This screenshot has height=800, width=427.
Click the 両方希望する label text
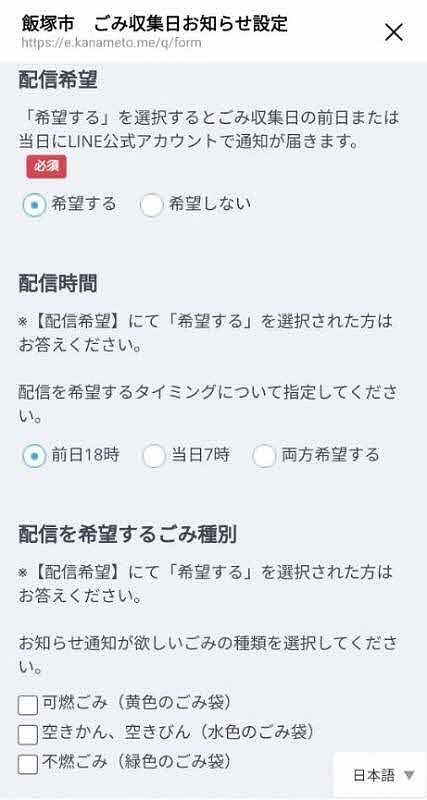(x=331, y=454)
